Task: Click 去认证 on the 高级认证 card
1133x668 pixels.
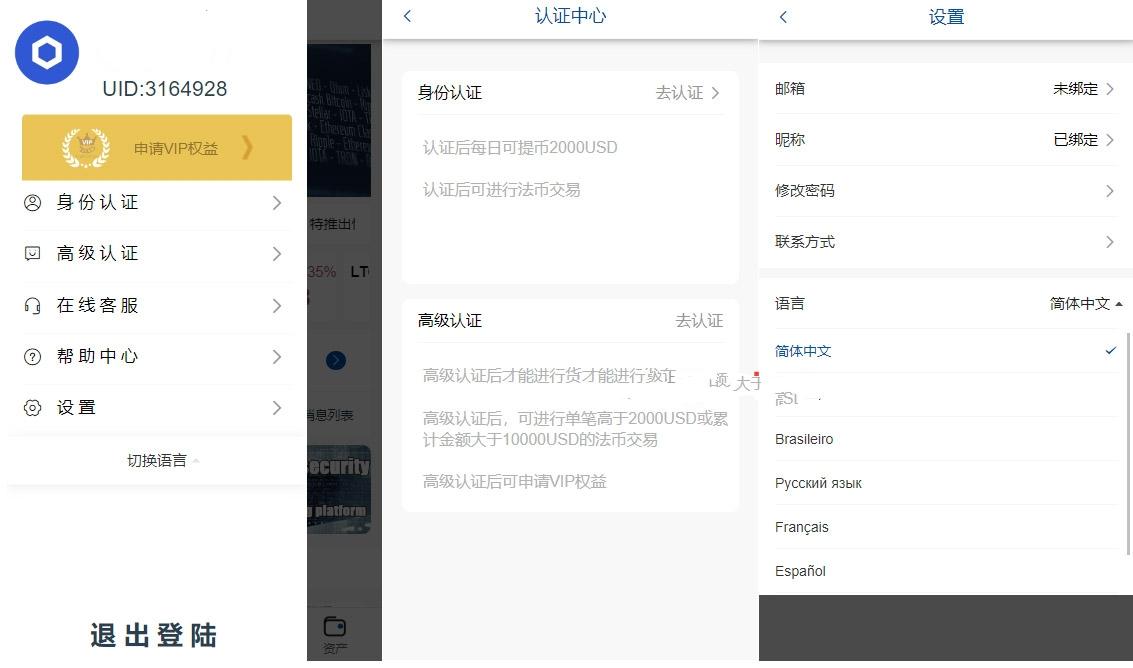Action: pos(699,320)
